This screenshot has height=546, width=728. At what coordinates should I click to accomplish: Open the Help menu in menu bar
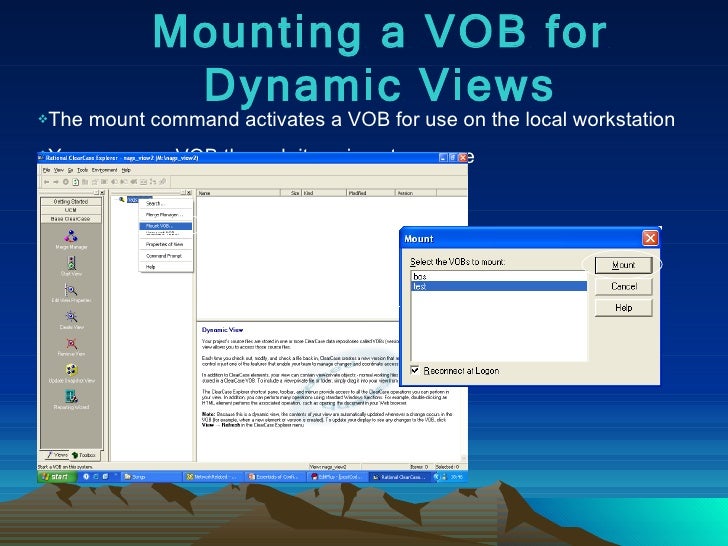pyautogui.click(x=126, y=170)
